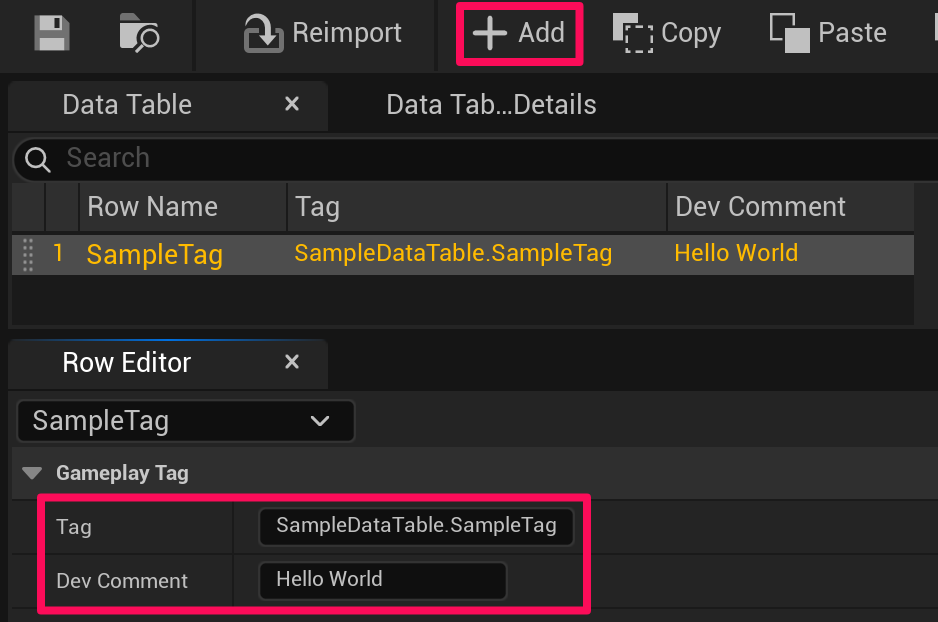Click the Dev Comment column header

coord(760,207)
